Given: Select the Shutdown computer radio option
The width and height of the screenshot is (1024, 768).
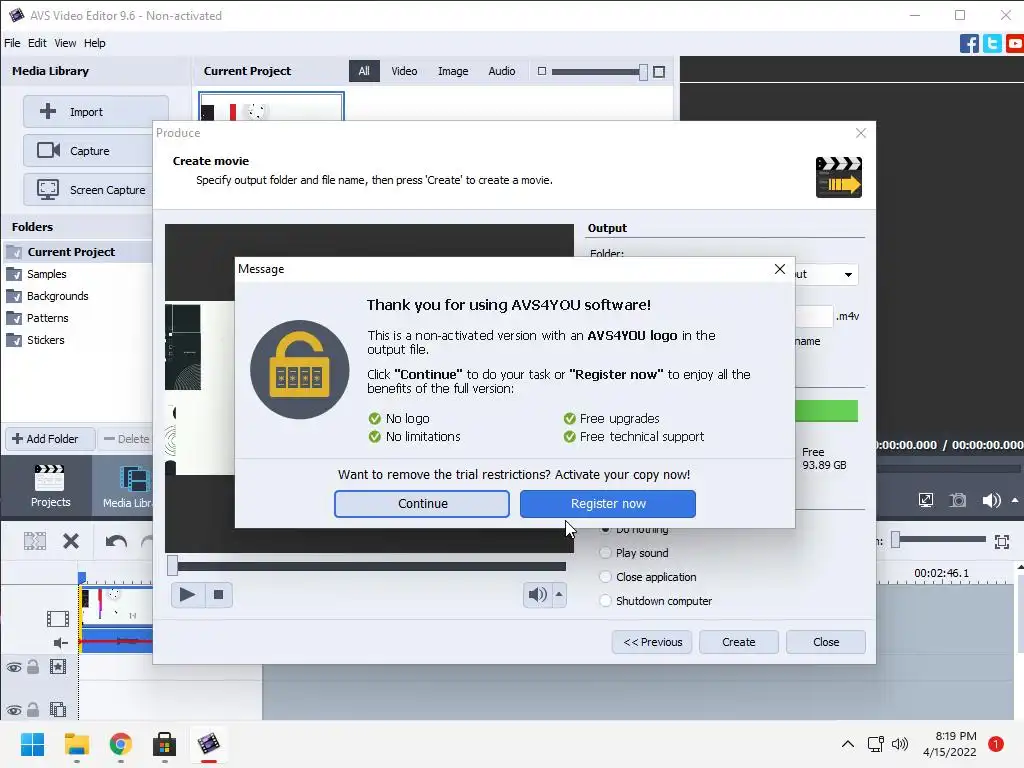Looking at the screenshot, I should [x=605, y=601].
